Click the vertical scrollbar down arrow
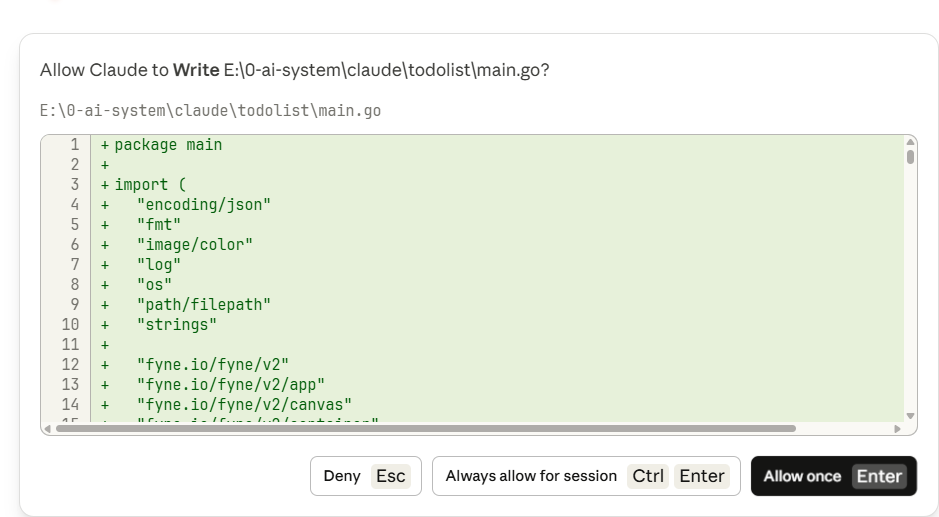 [x=910, y=416]
